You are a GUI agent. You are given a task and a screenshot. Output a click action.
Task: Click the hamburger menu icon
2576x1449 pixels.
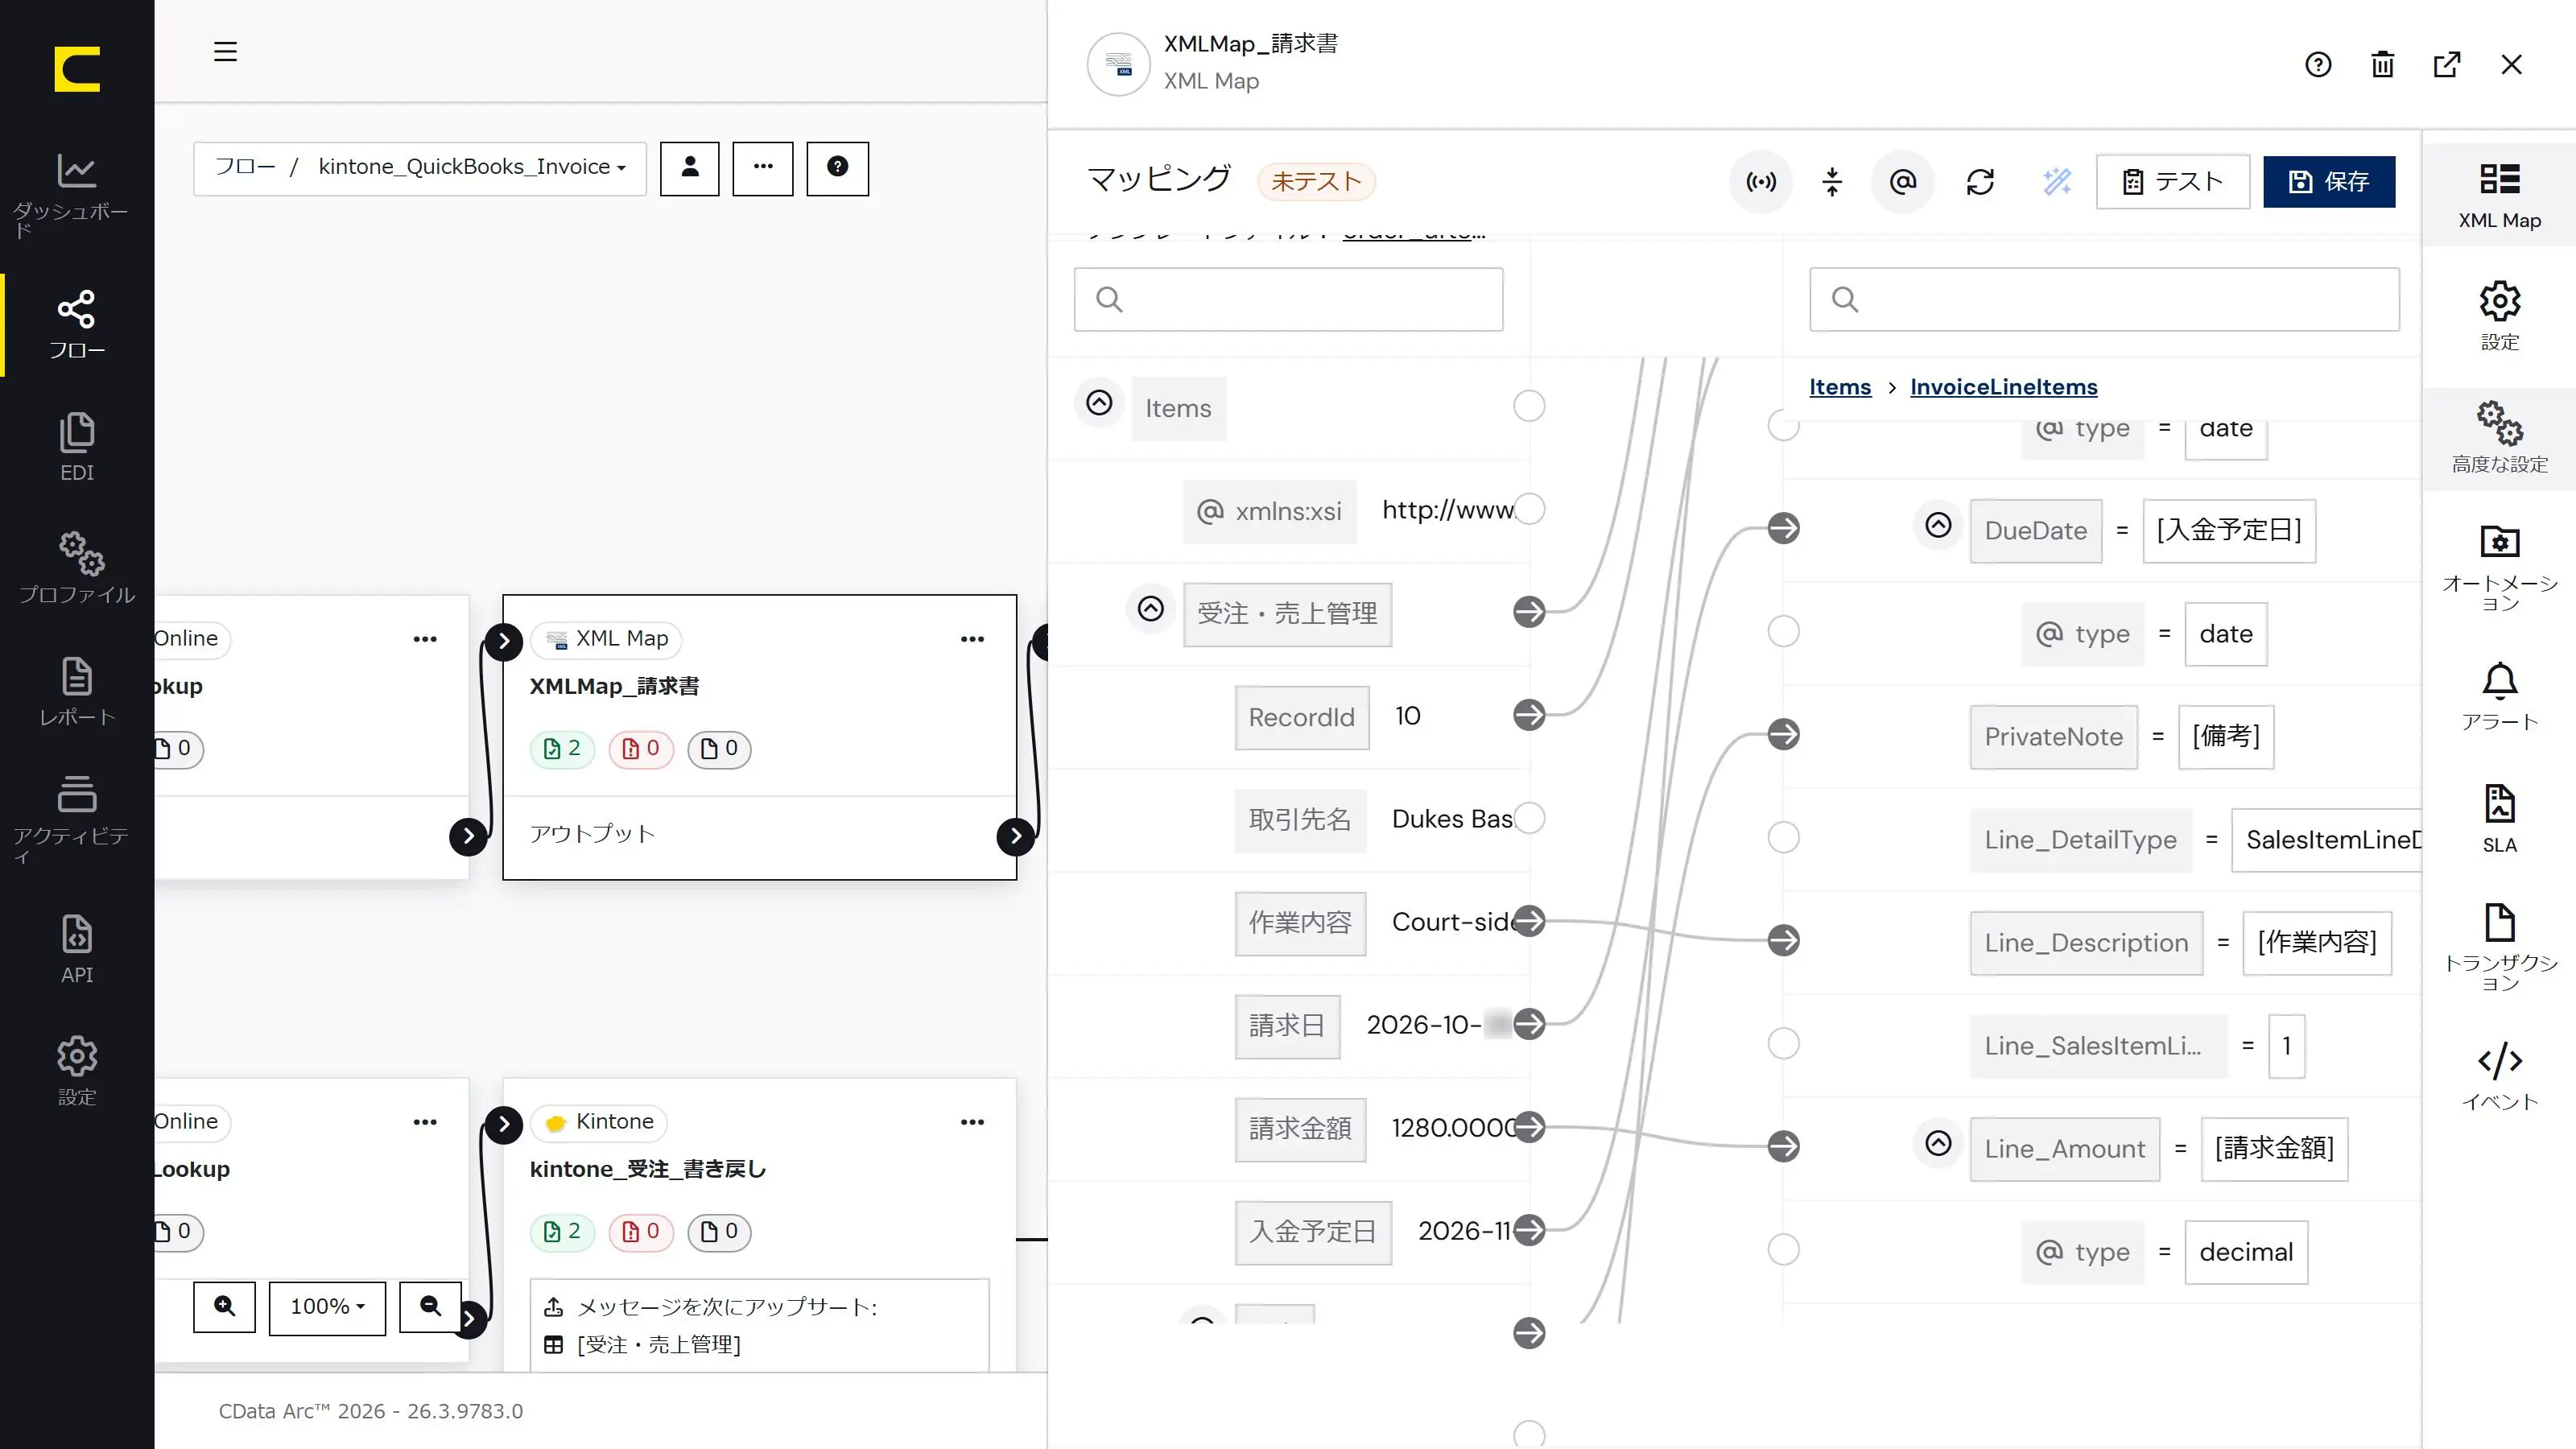pyautogui.click(x=225, y=52)
